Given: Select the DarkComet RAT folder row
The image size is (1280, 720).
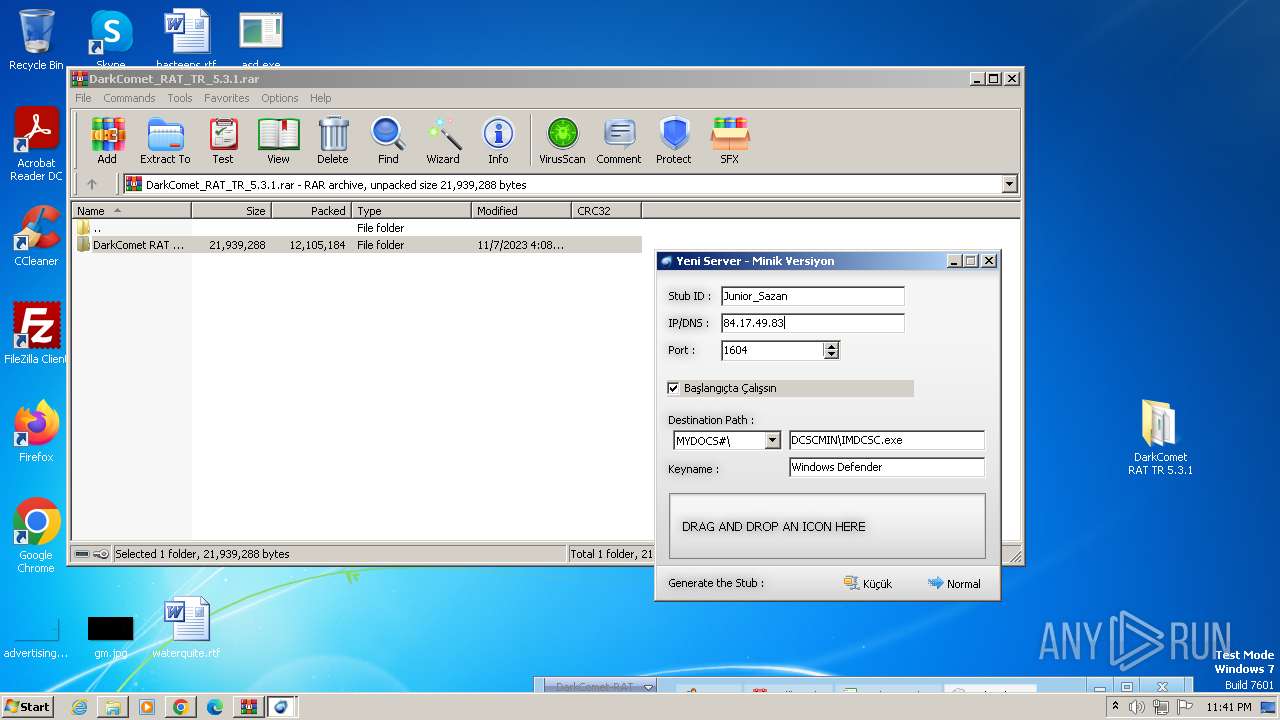Looking at the screenshot, I should click(357, 245).
